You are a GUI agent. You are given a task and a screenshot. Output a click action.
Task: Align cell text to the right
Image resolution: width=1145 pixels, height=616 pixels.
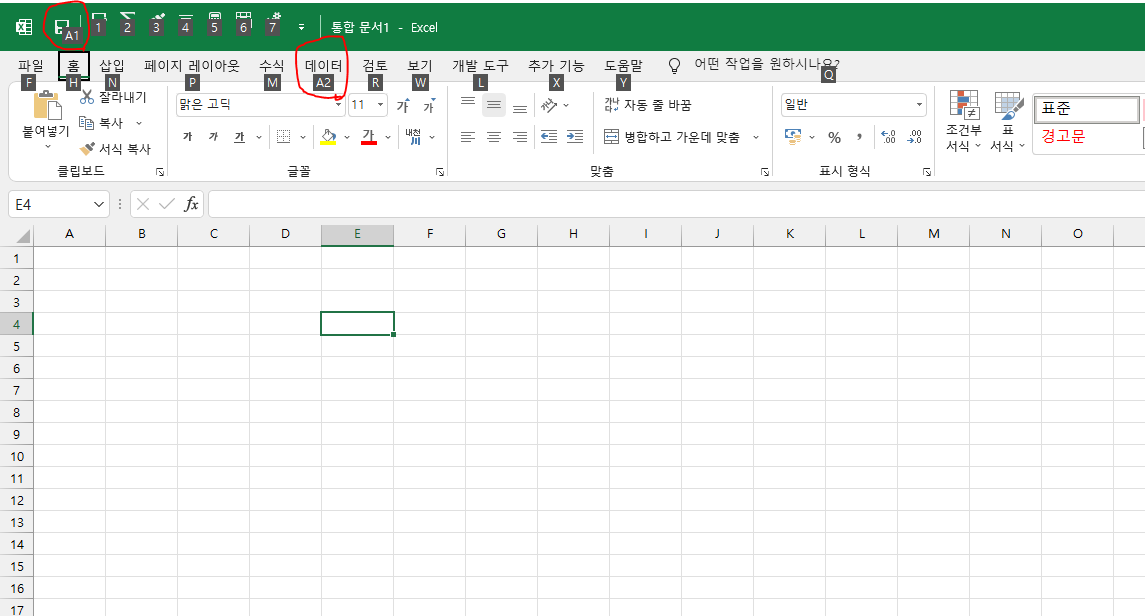pyautogui.click(x=520, y=136)
